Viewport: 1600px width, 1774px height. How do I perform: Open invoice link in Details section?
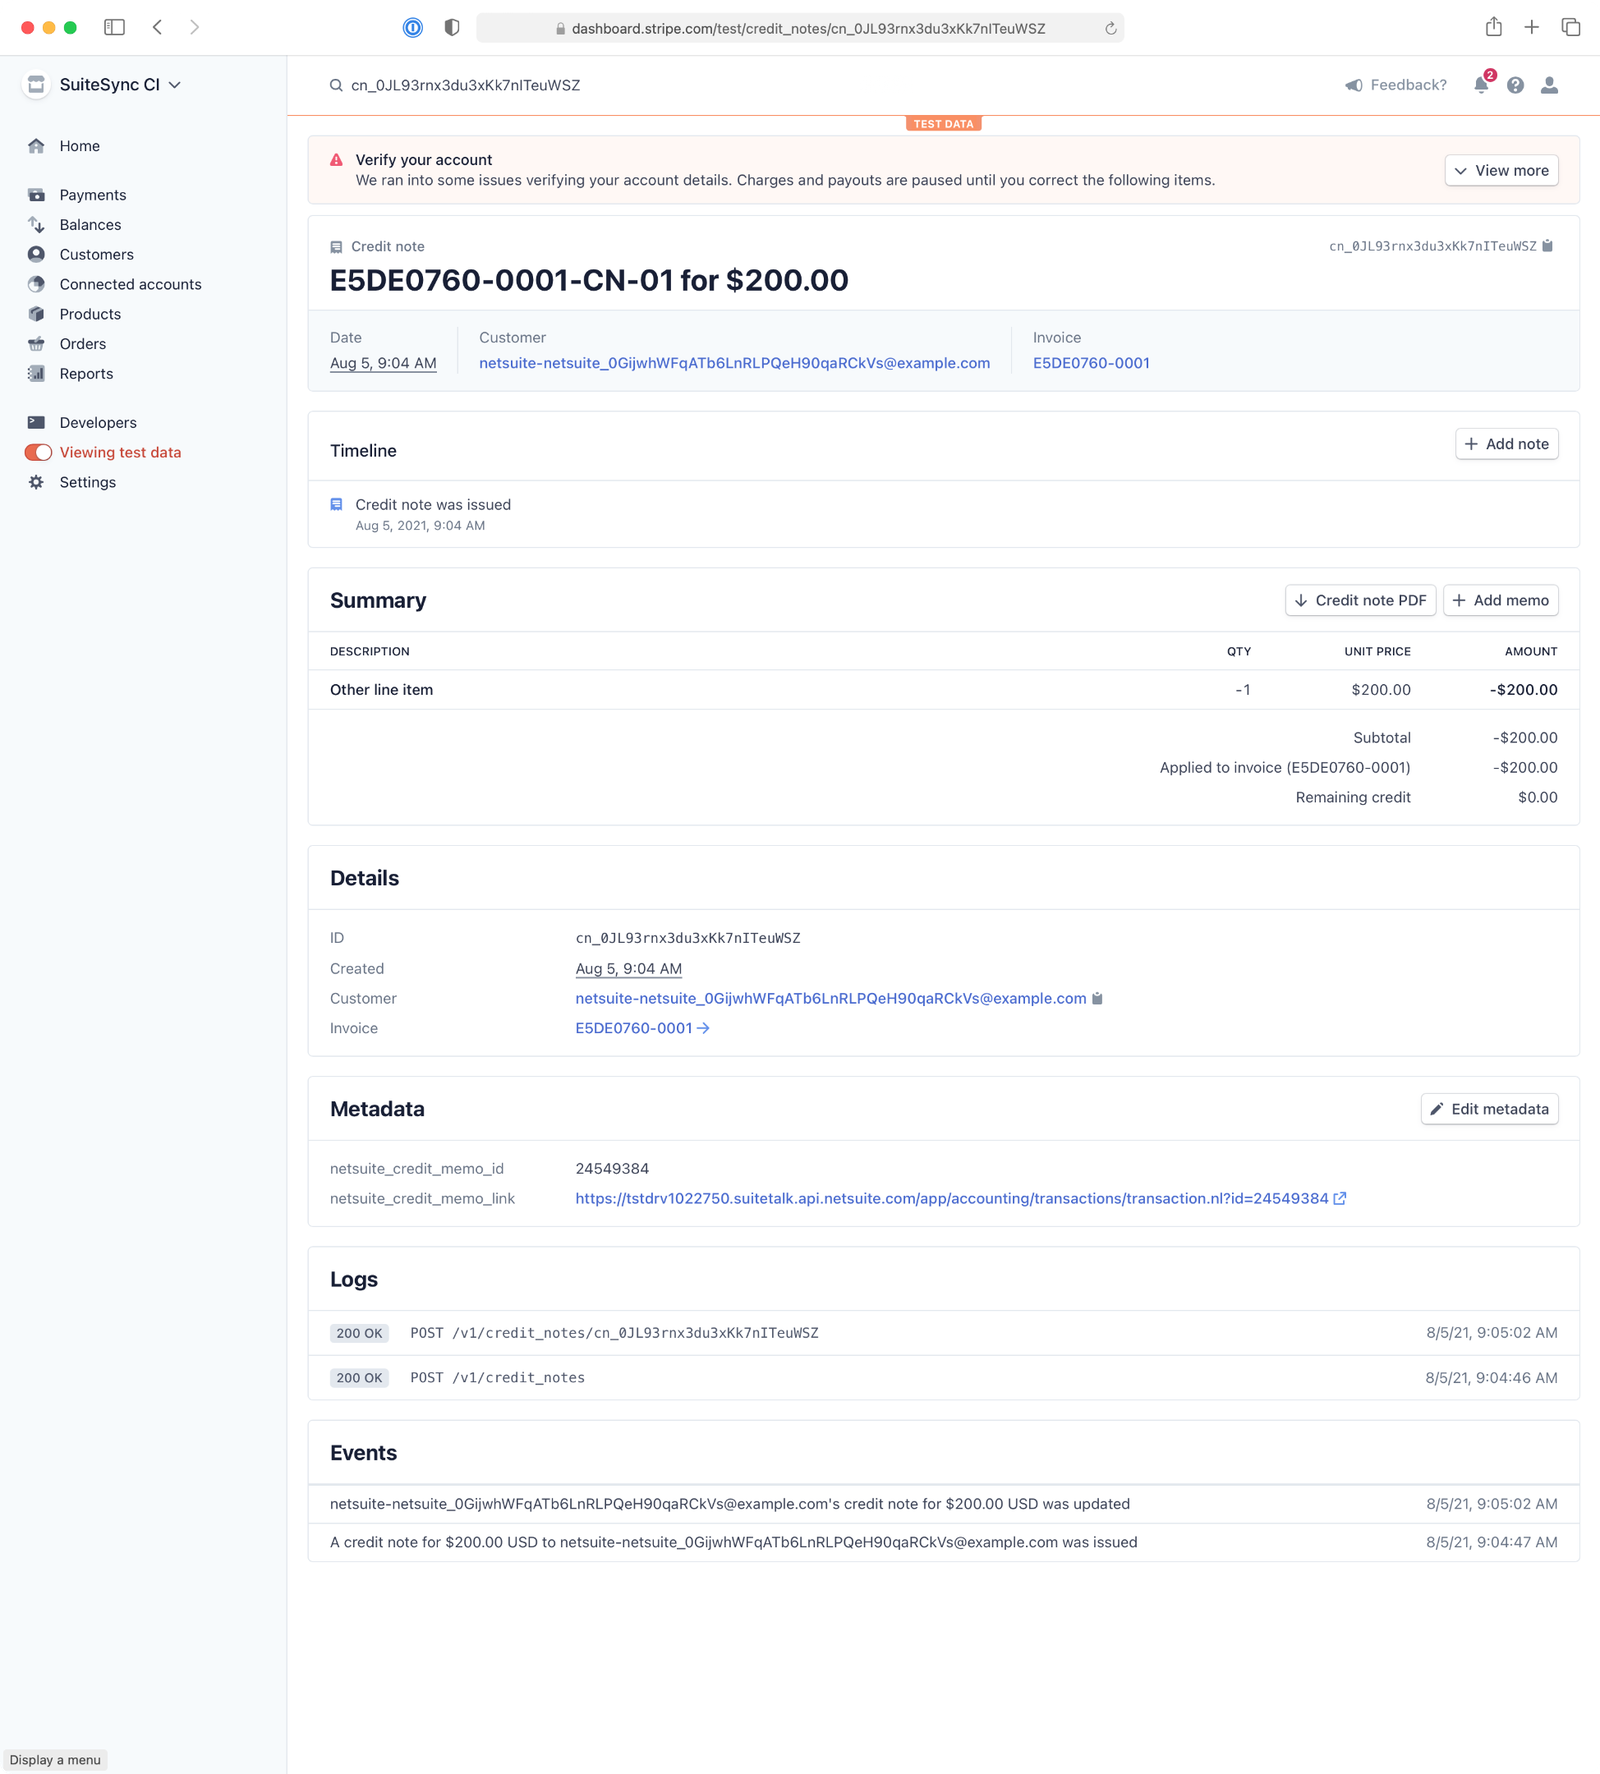(x=642, y=1028)
